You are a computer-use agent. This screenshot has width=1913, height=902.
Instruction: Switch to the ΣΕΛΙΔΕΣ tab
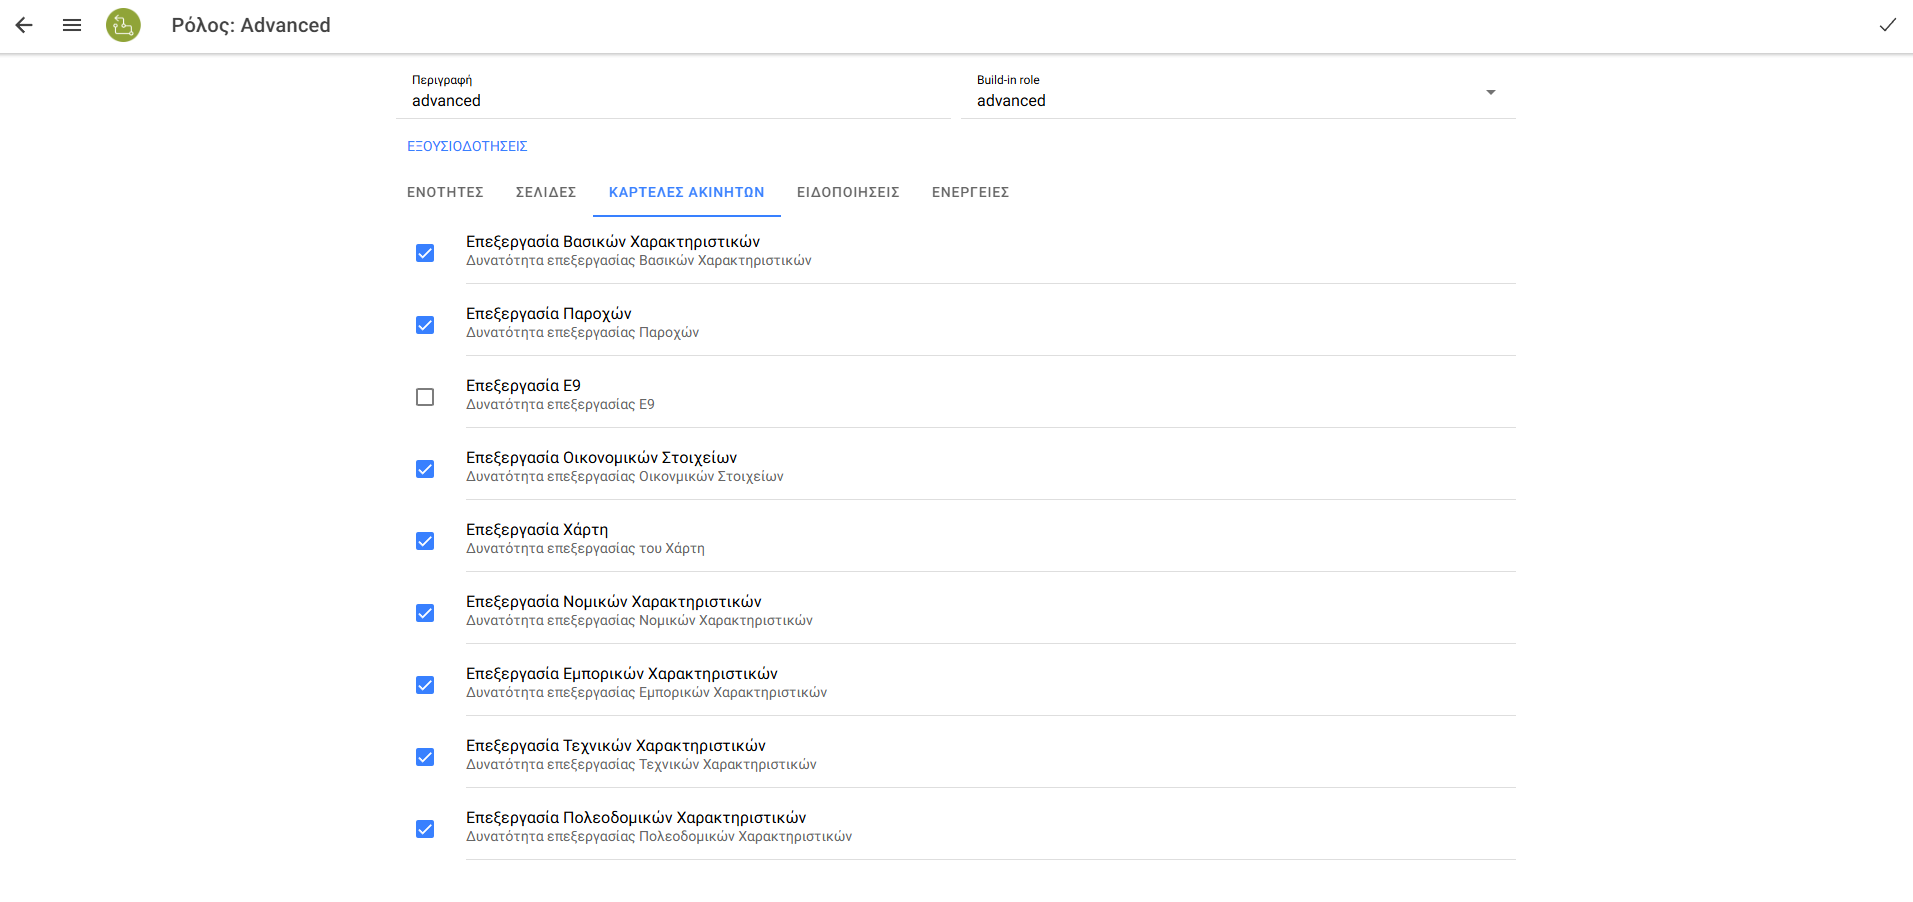pos(546,192)
